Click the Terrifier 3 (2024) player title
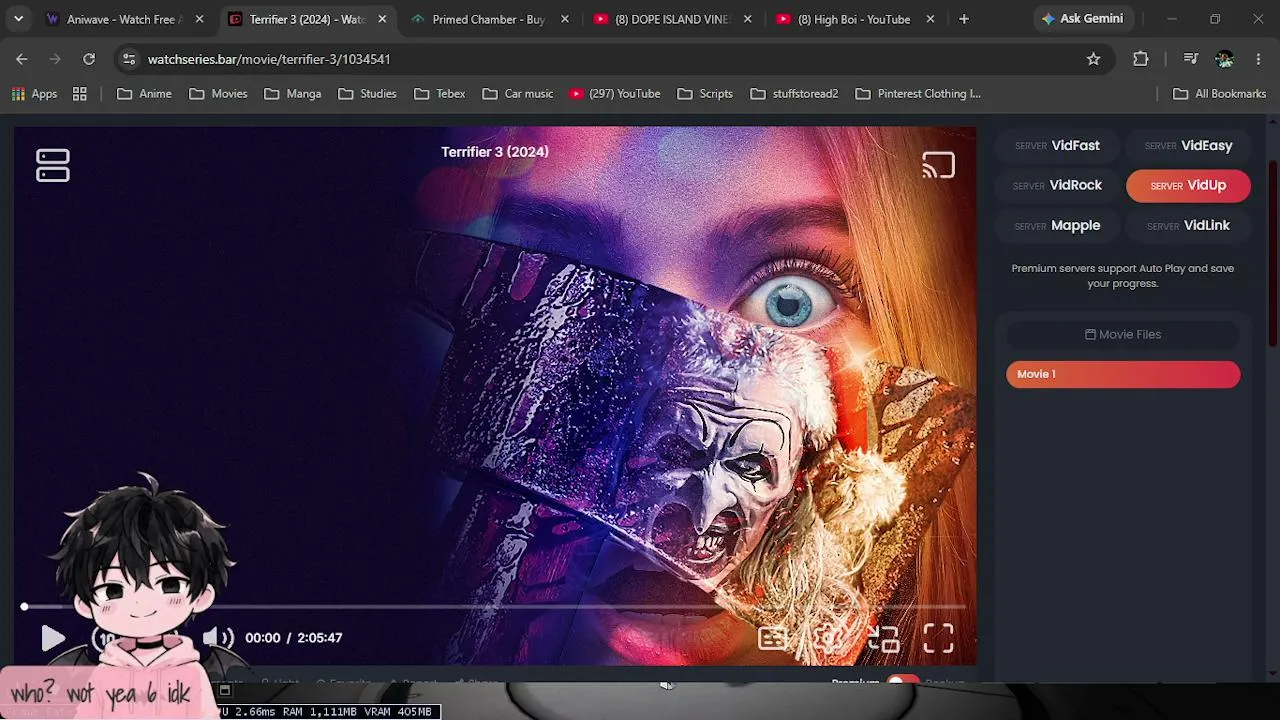 [x=495, y=152]
